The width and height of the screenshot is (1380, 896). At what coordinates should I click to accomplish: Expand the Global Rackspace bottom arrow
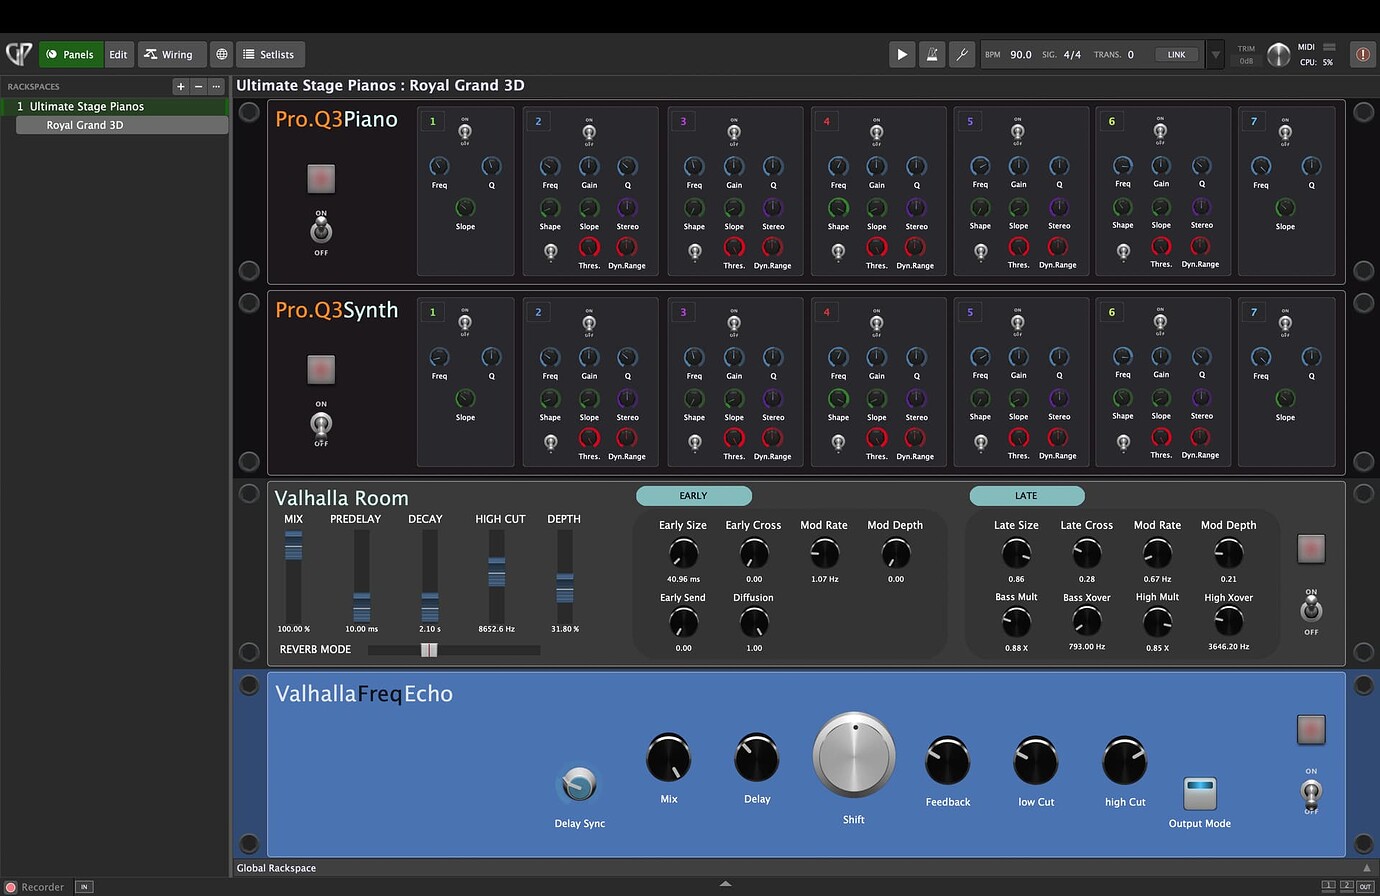tap(1367, 868)
